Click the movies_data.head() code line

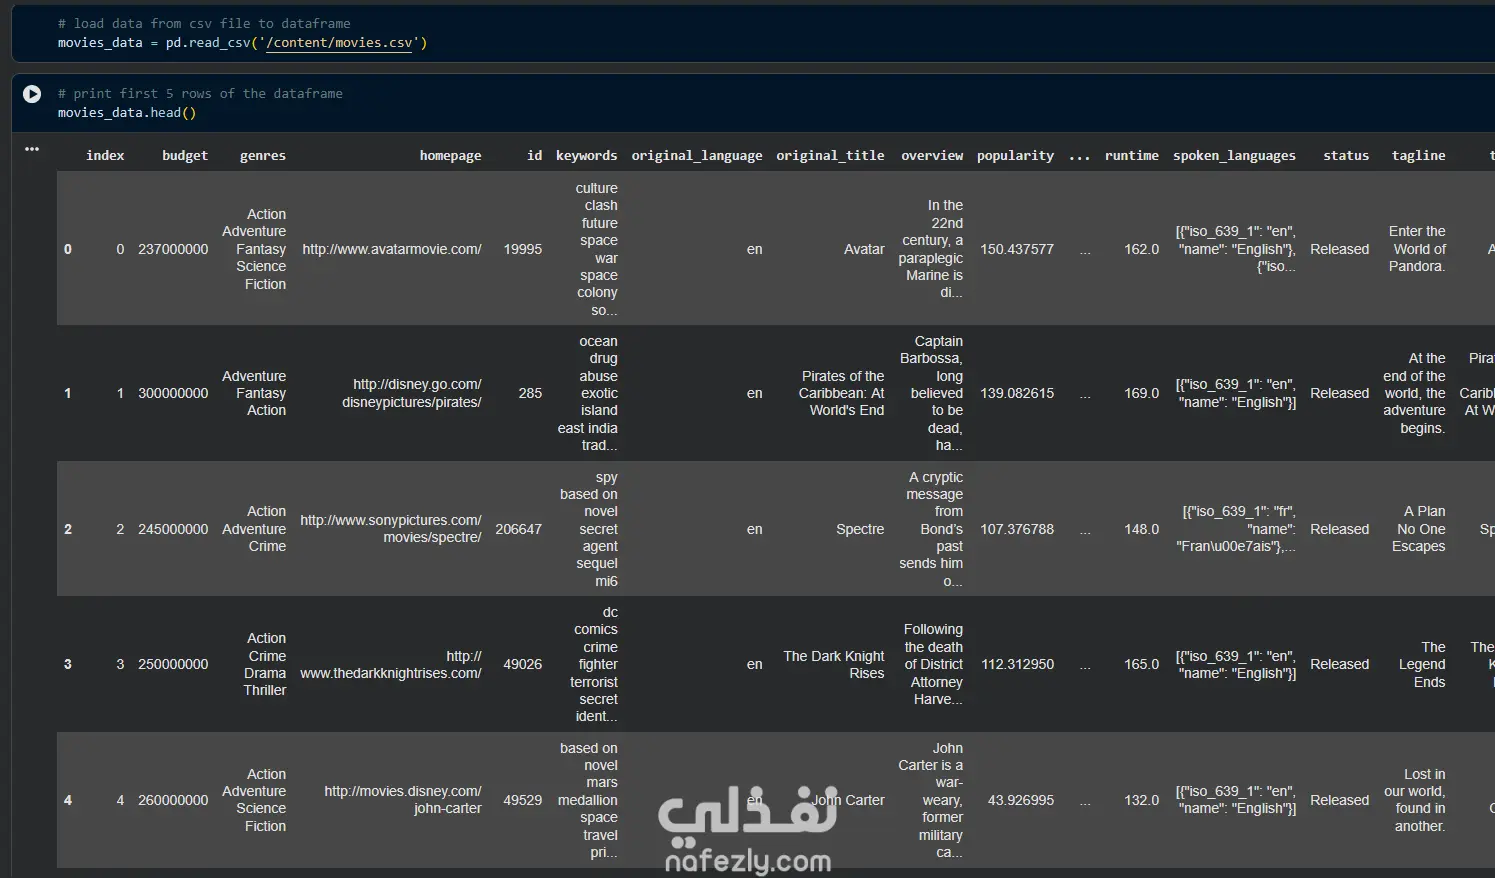pyautogui.click(x=127, y=113)
